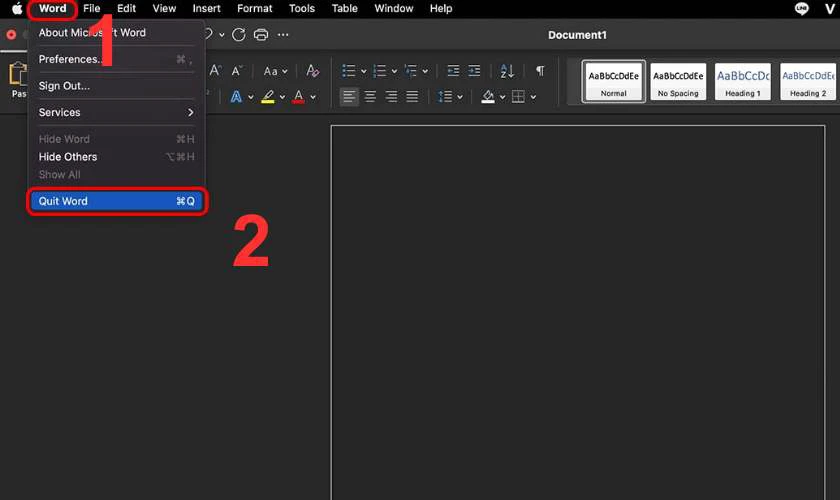This screenshot has height=500, width=840.
Task: Click the Print icon in the quick toolbar
Action: 261,35
